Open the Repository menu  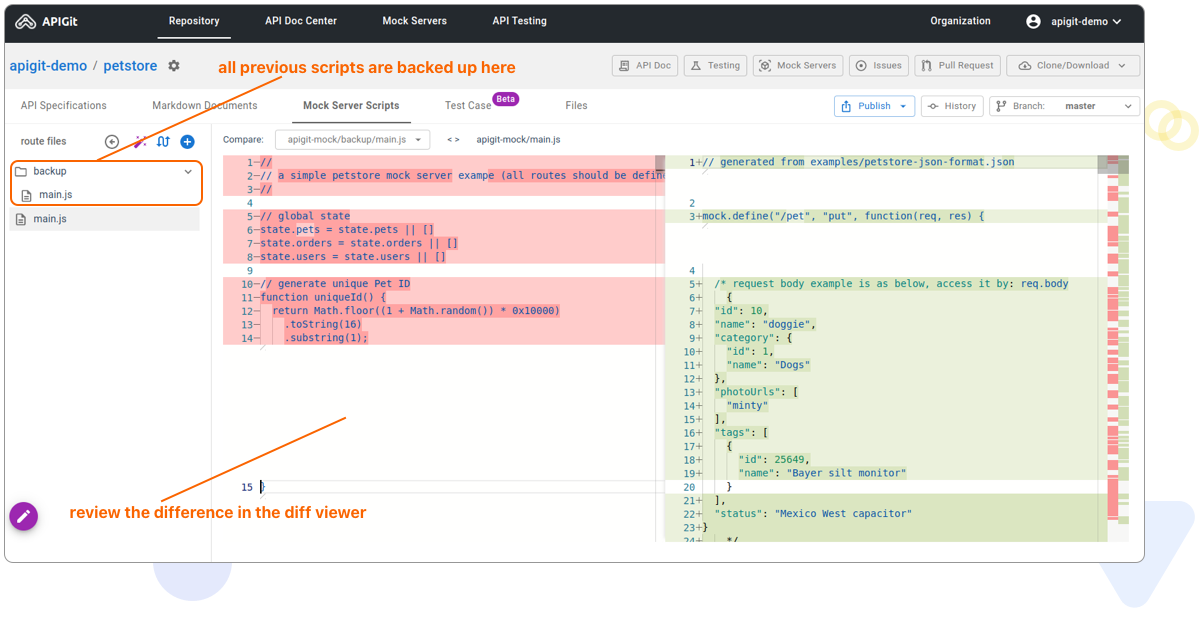(194, 21)
